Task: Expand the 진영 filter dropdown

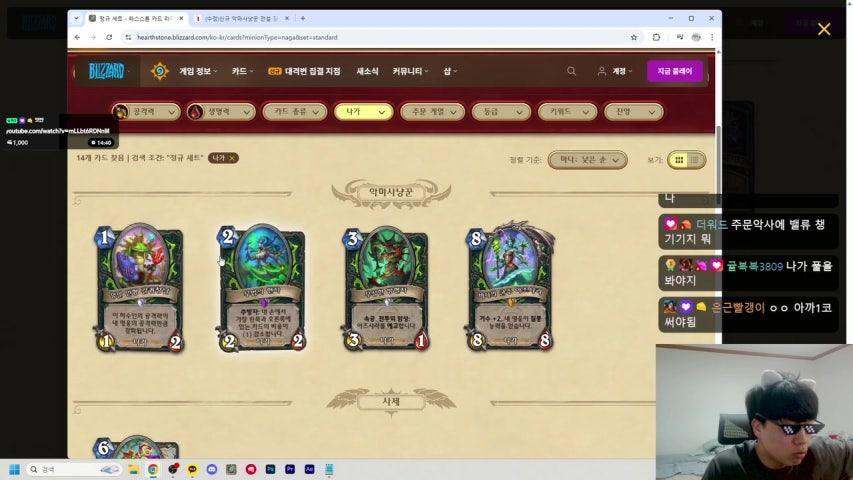Action: pyautogui.click(x=633, y=112)
